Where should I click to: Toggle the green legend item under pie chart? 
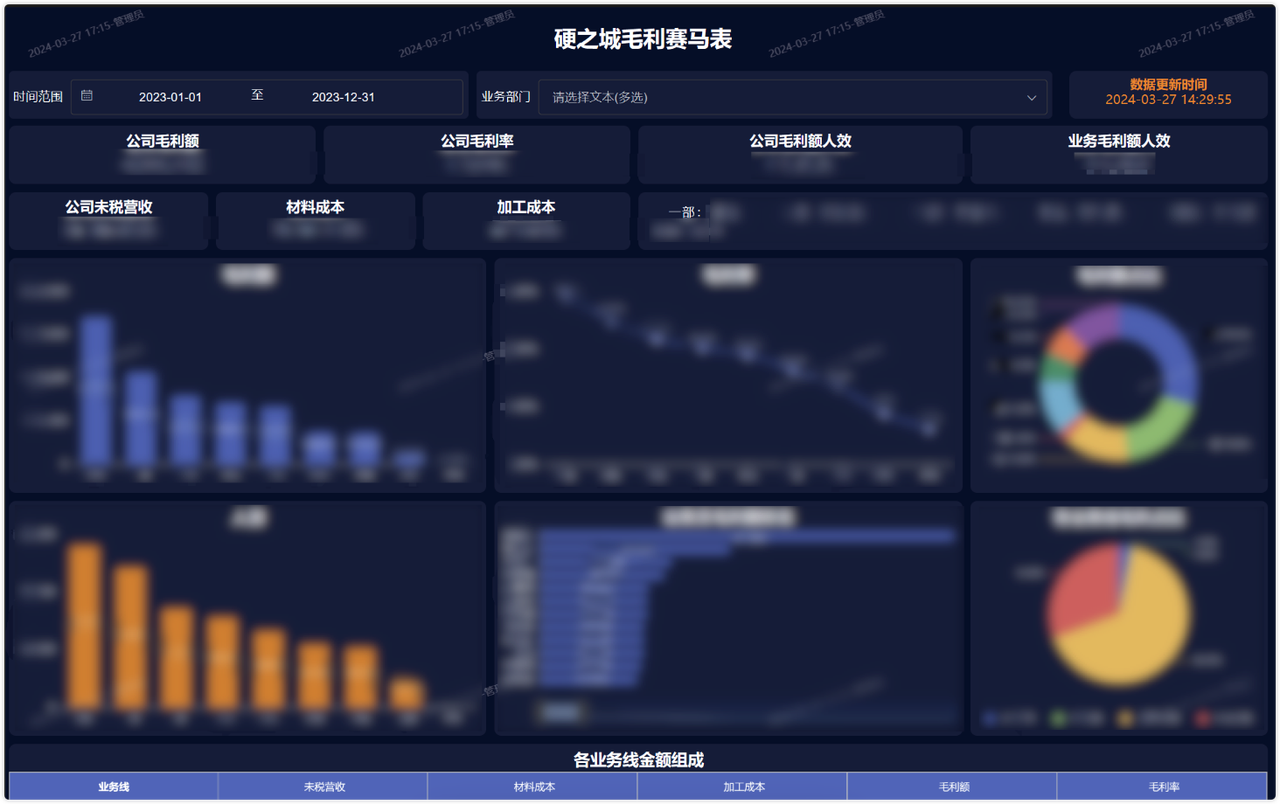1059,718
